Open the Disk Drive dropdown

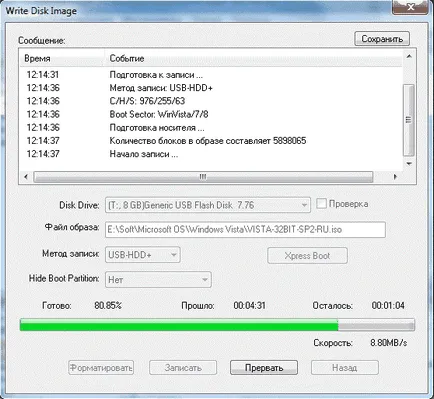click(x=208, y=205)
